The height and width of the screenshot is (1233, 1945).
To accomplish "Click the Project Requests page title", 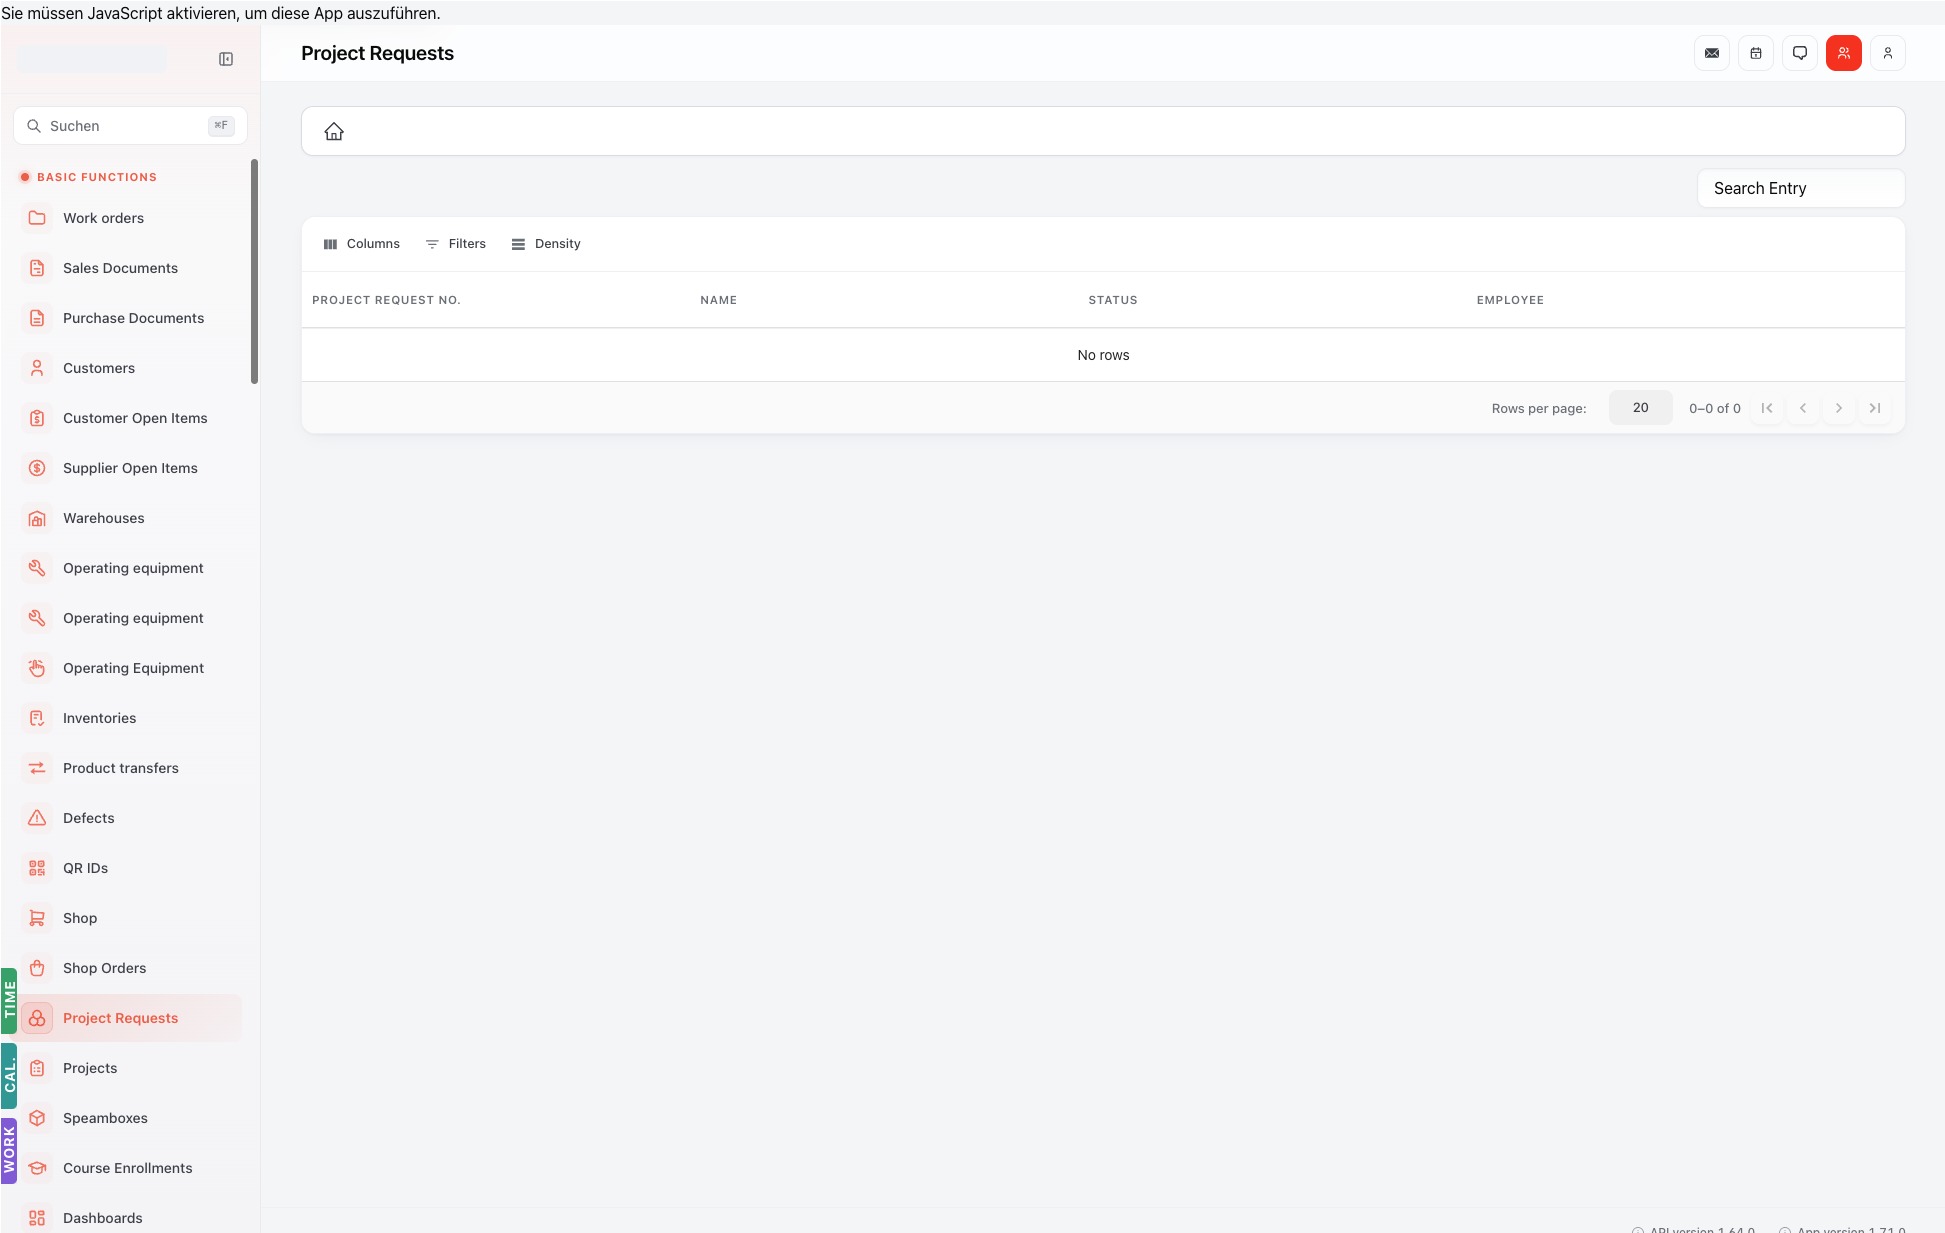I will (x=377, y=54).
